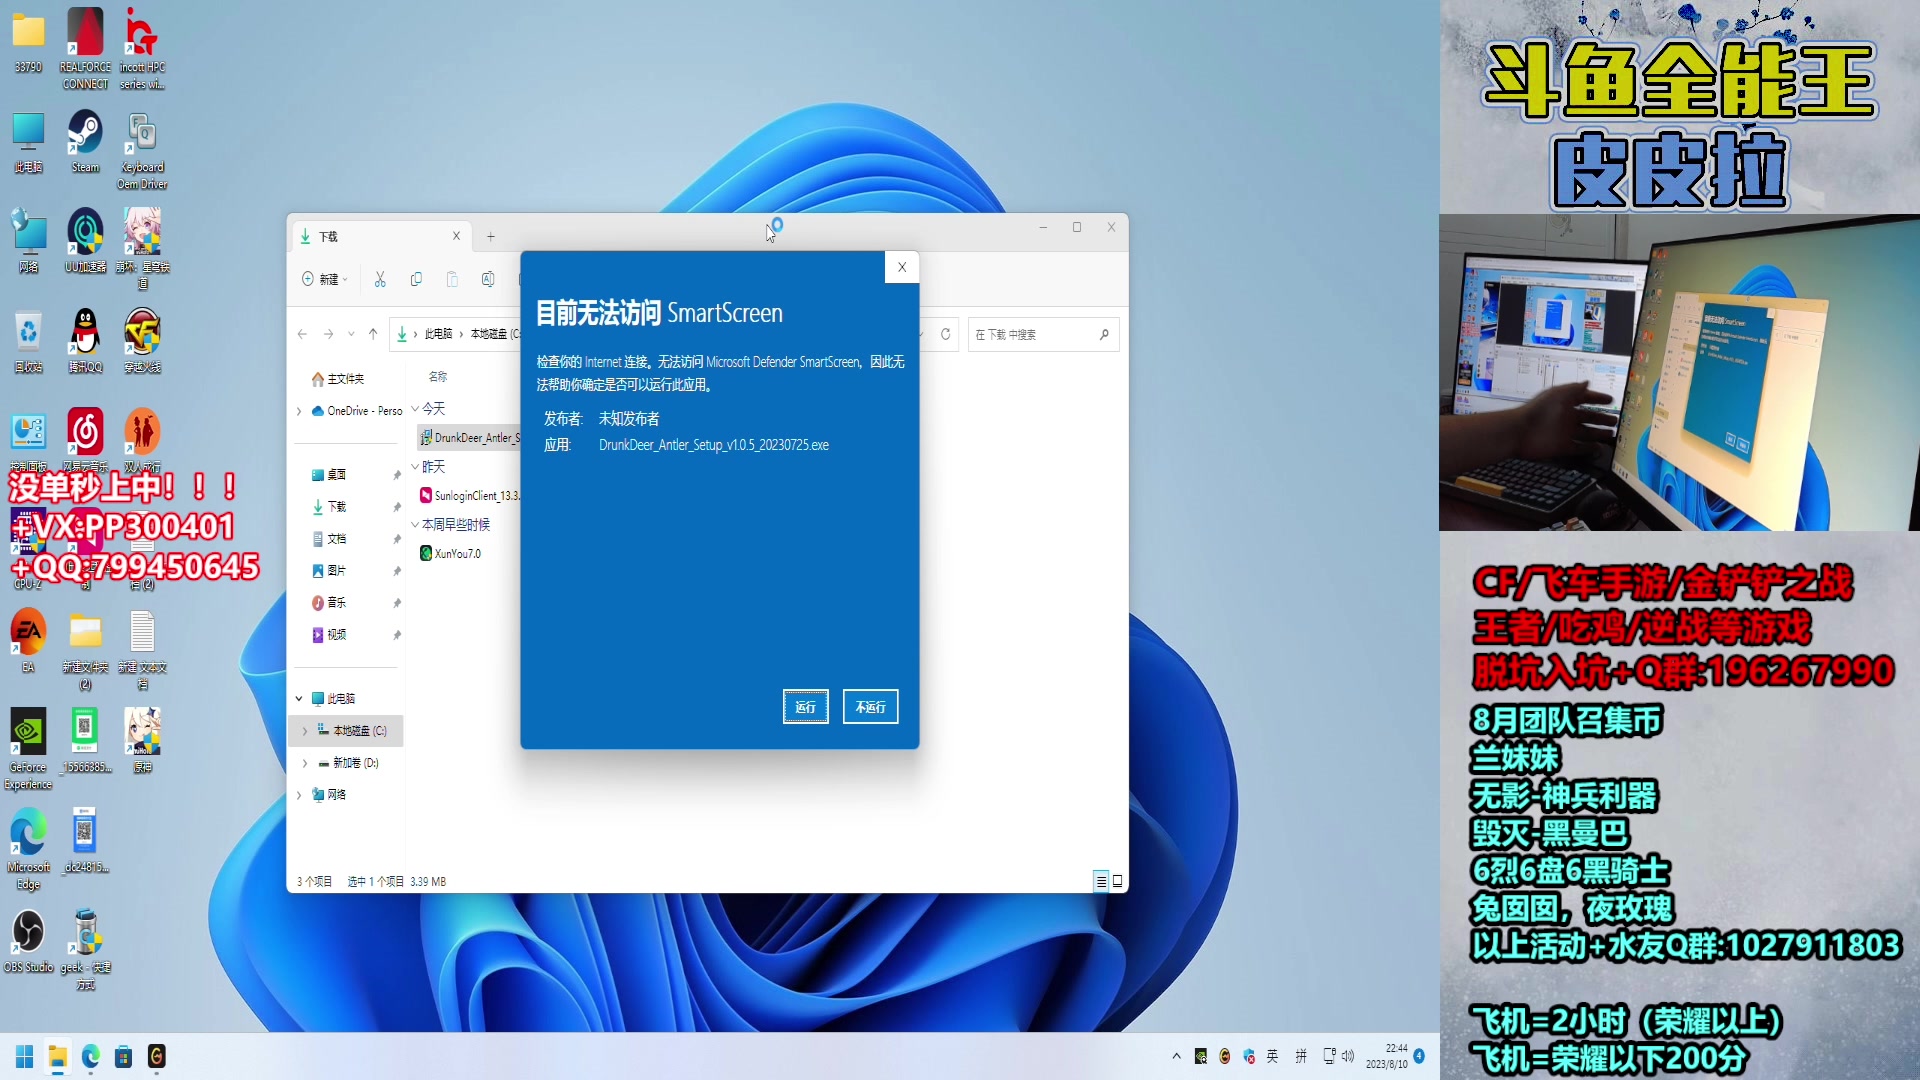Click the Up directory arrow
The image size is (1920, 1080).
click(373, 334)
